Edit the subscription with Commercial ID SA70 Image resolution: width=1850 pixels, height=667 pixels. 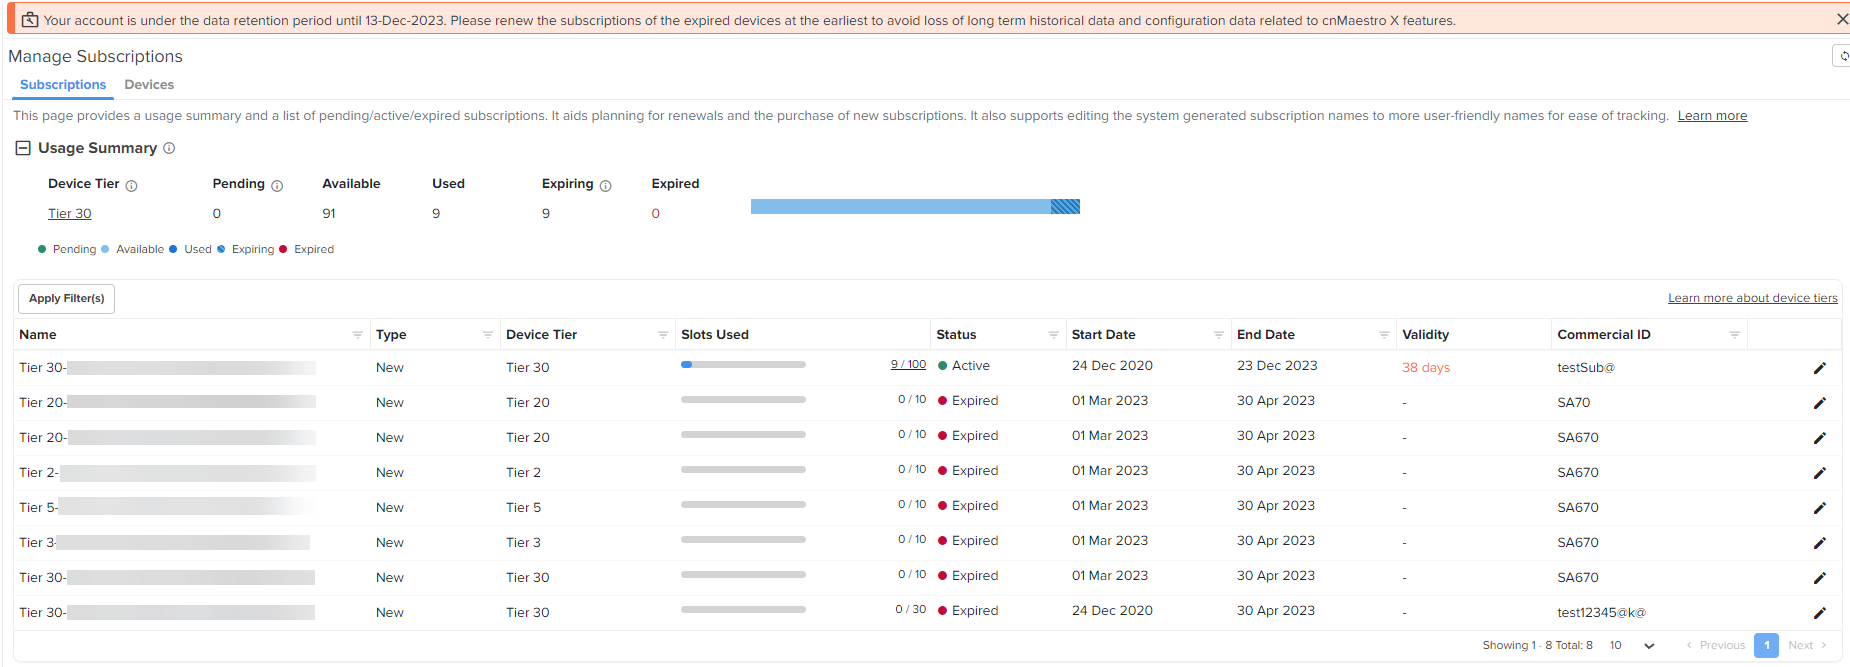pos(1819,403)
